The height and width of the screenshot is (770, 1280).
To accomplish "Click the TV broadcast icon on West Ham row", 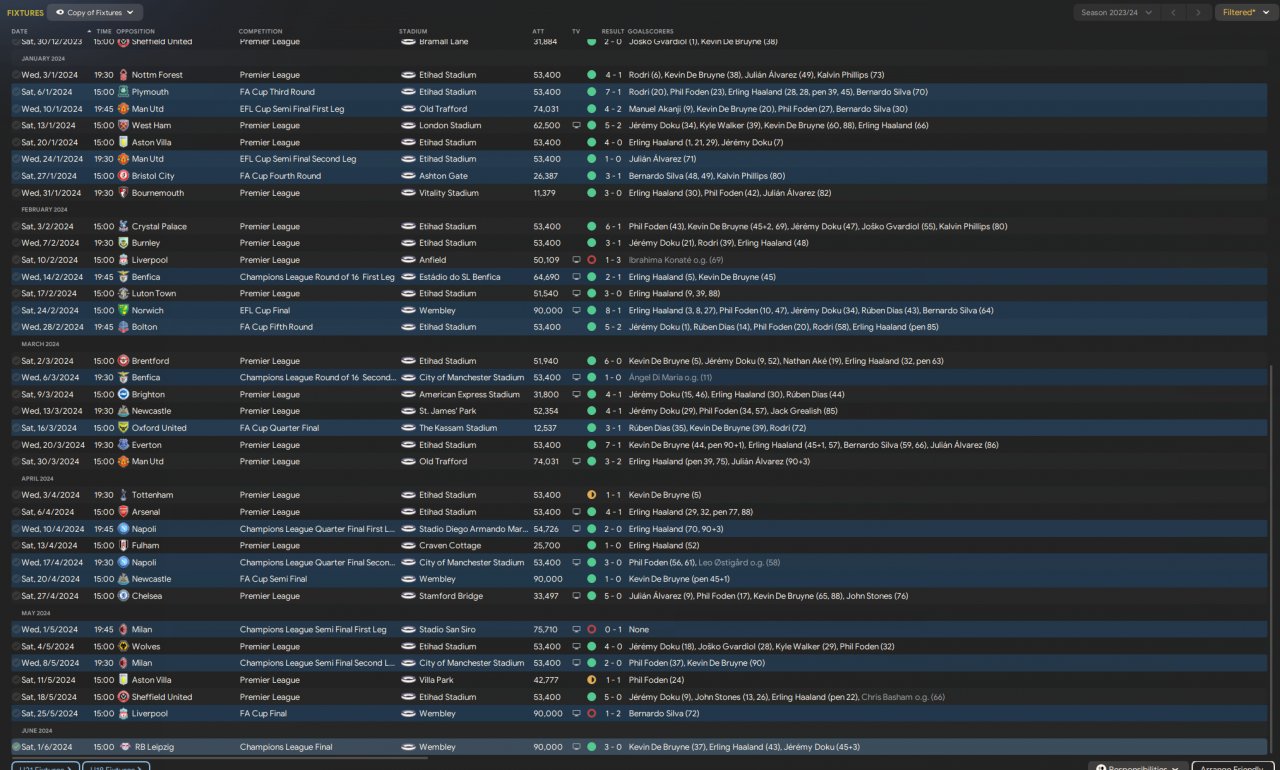I will pos(576,126).
